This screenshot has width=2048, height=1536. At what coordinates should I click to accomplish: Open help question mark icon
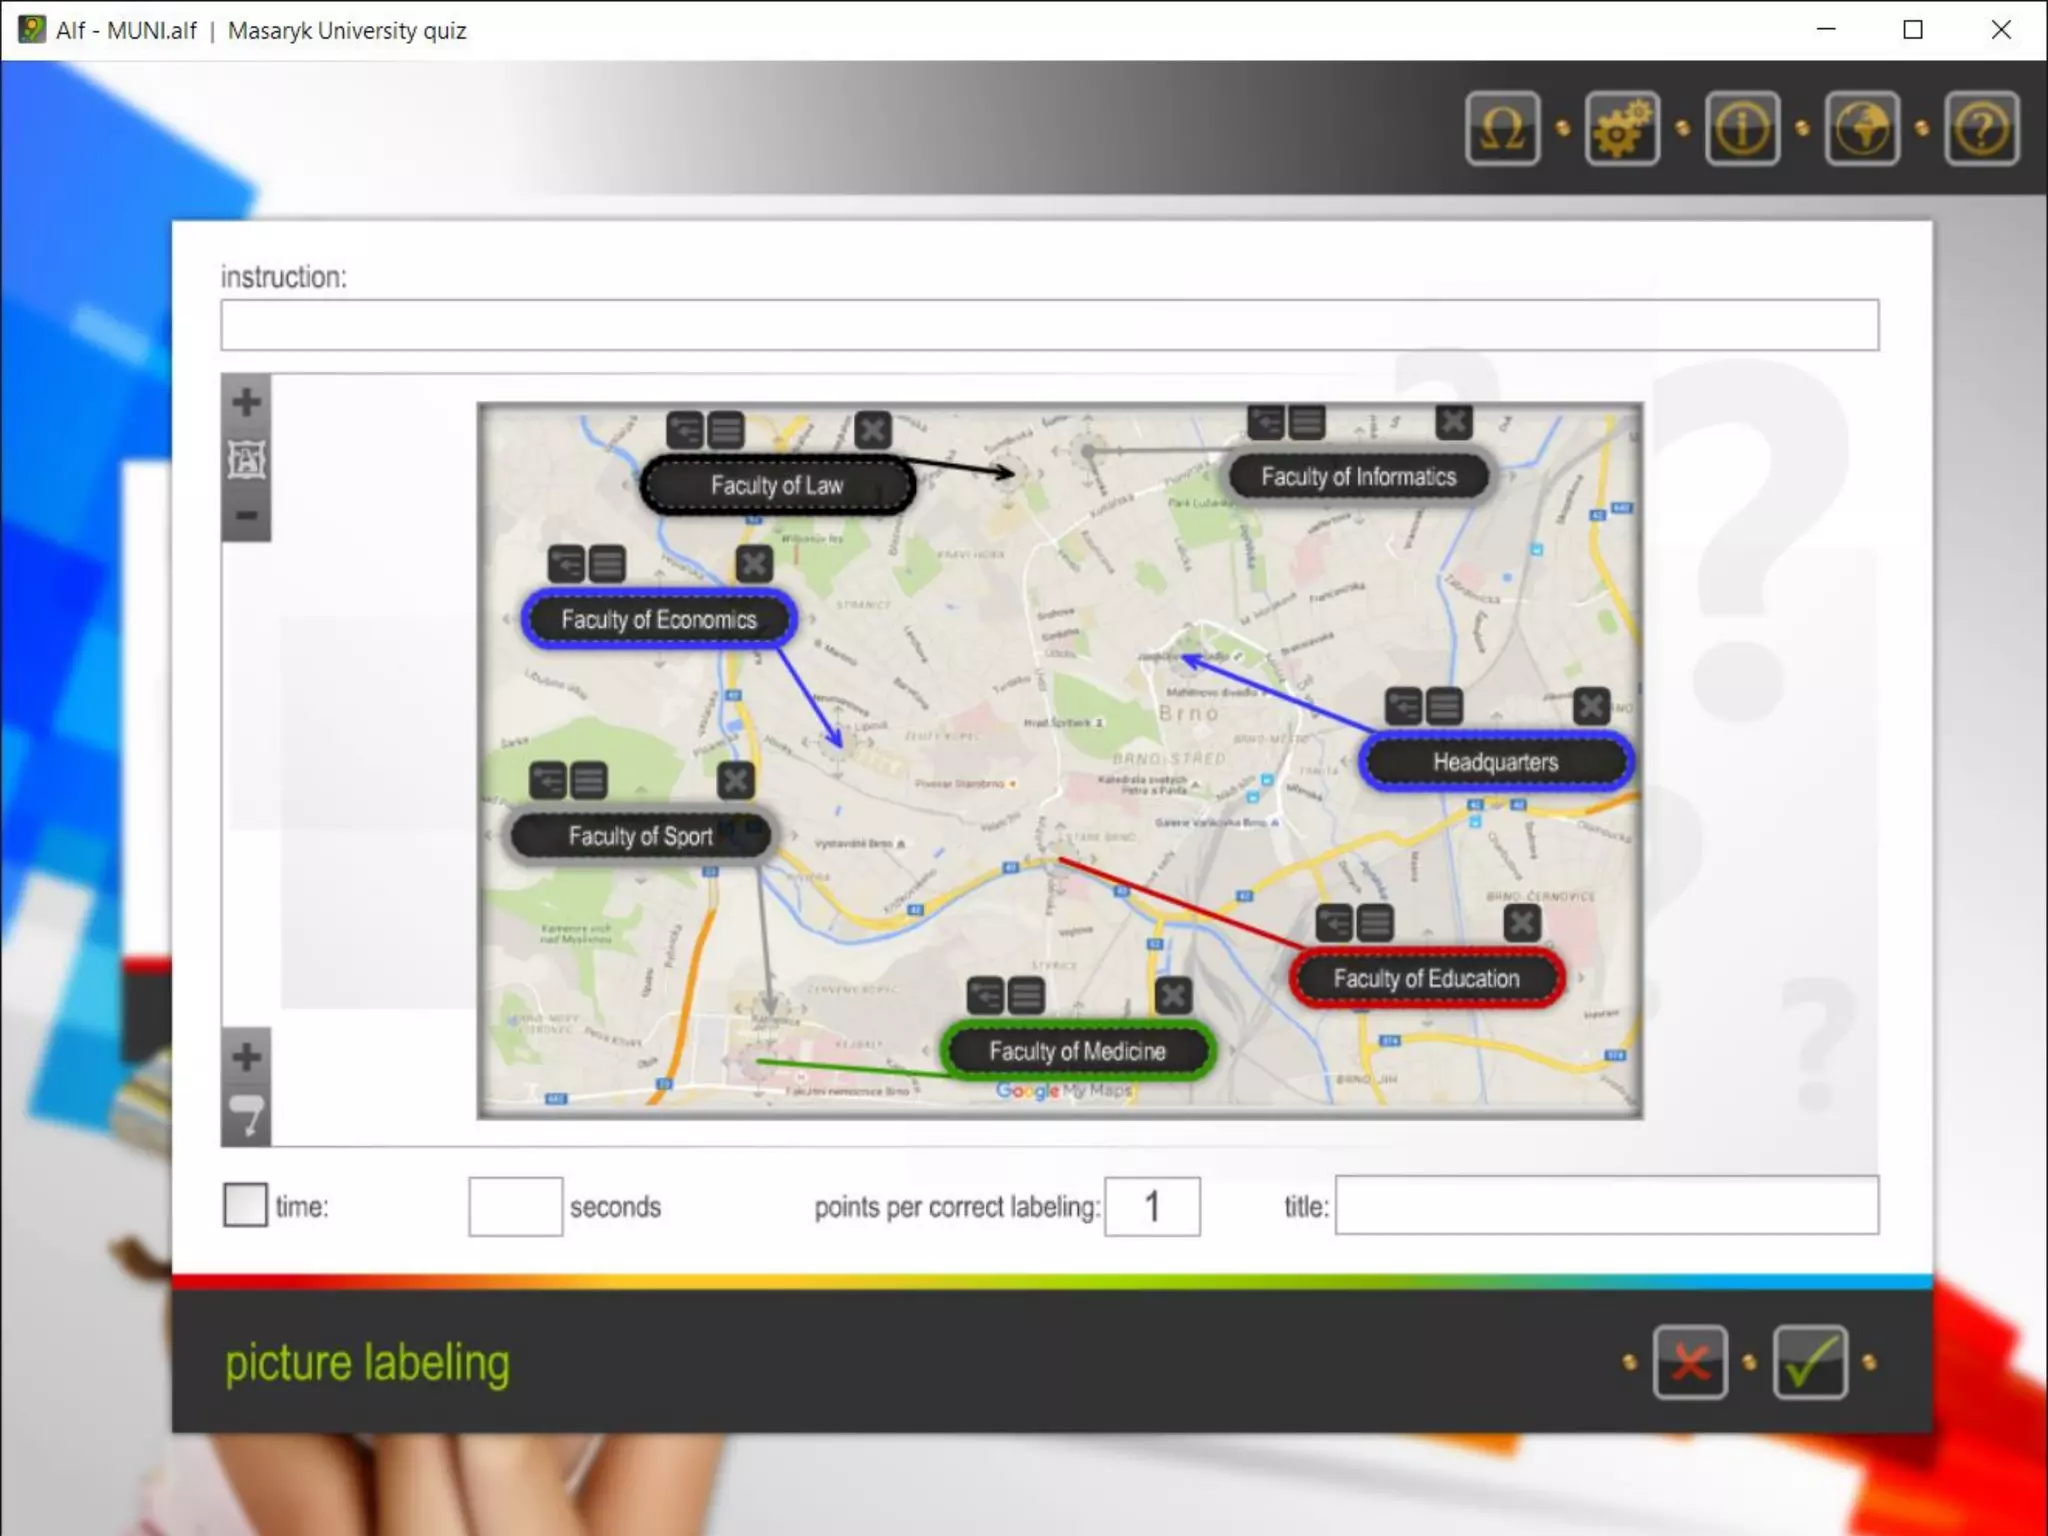pos(1981,129)
